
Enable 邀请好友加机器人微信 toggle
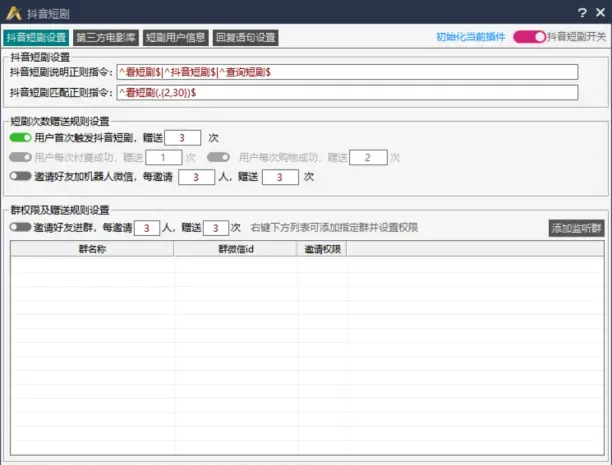[x=20, y=176]
